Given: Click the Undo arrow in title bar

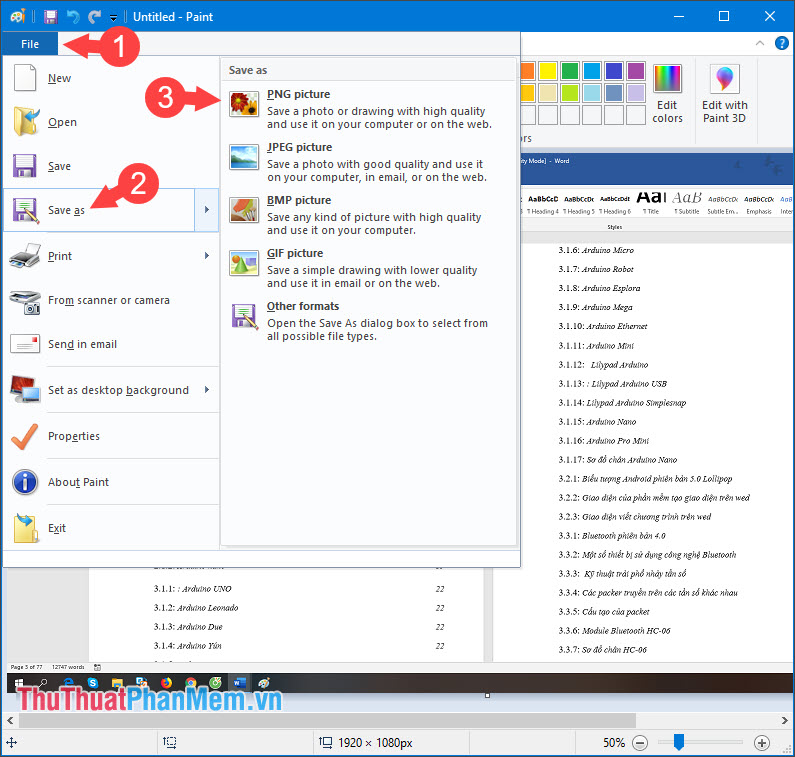Looking at the screenshot, I should 73,17.
